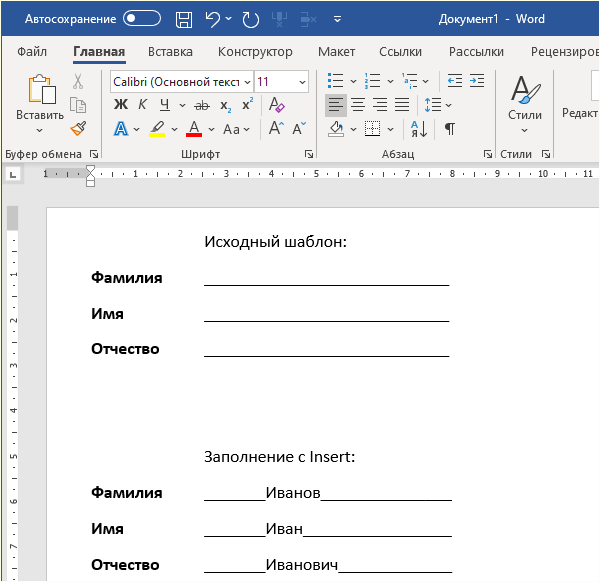Viewport: 600px width, 582px height.
Task: Click the Save floppy disk icon
Action: [x=184, y=19]
